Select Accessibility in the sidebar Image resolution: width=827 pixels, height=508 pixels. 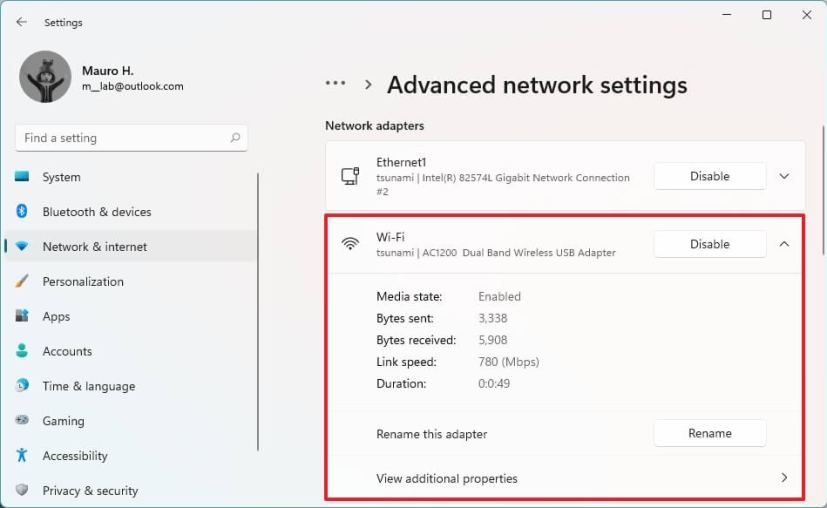click(x=75, y=456)
